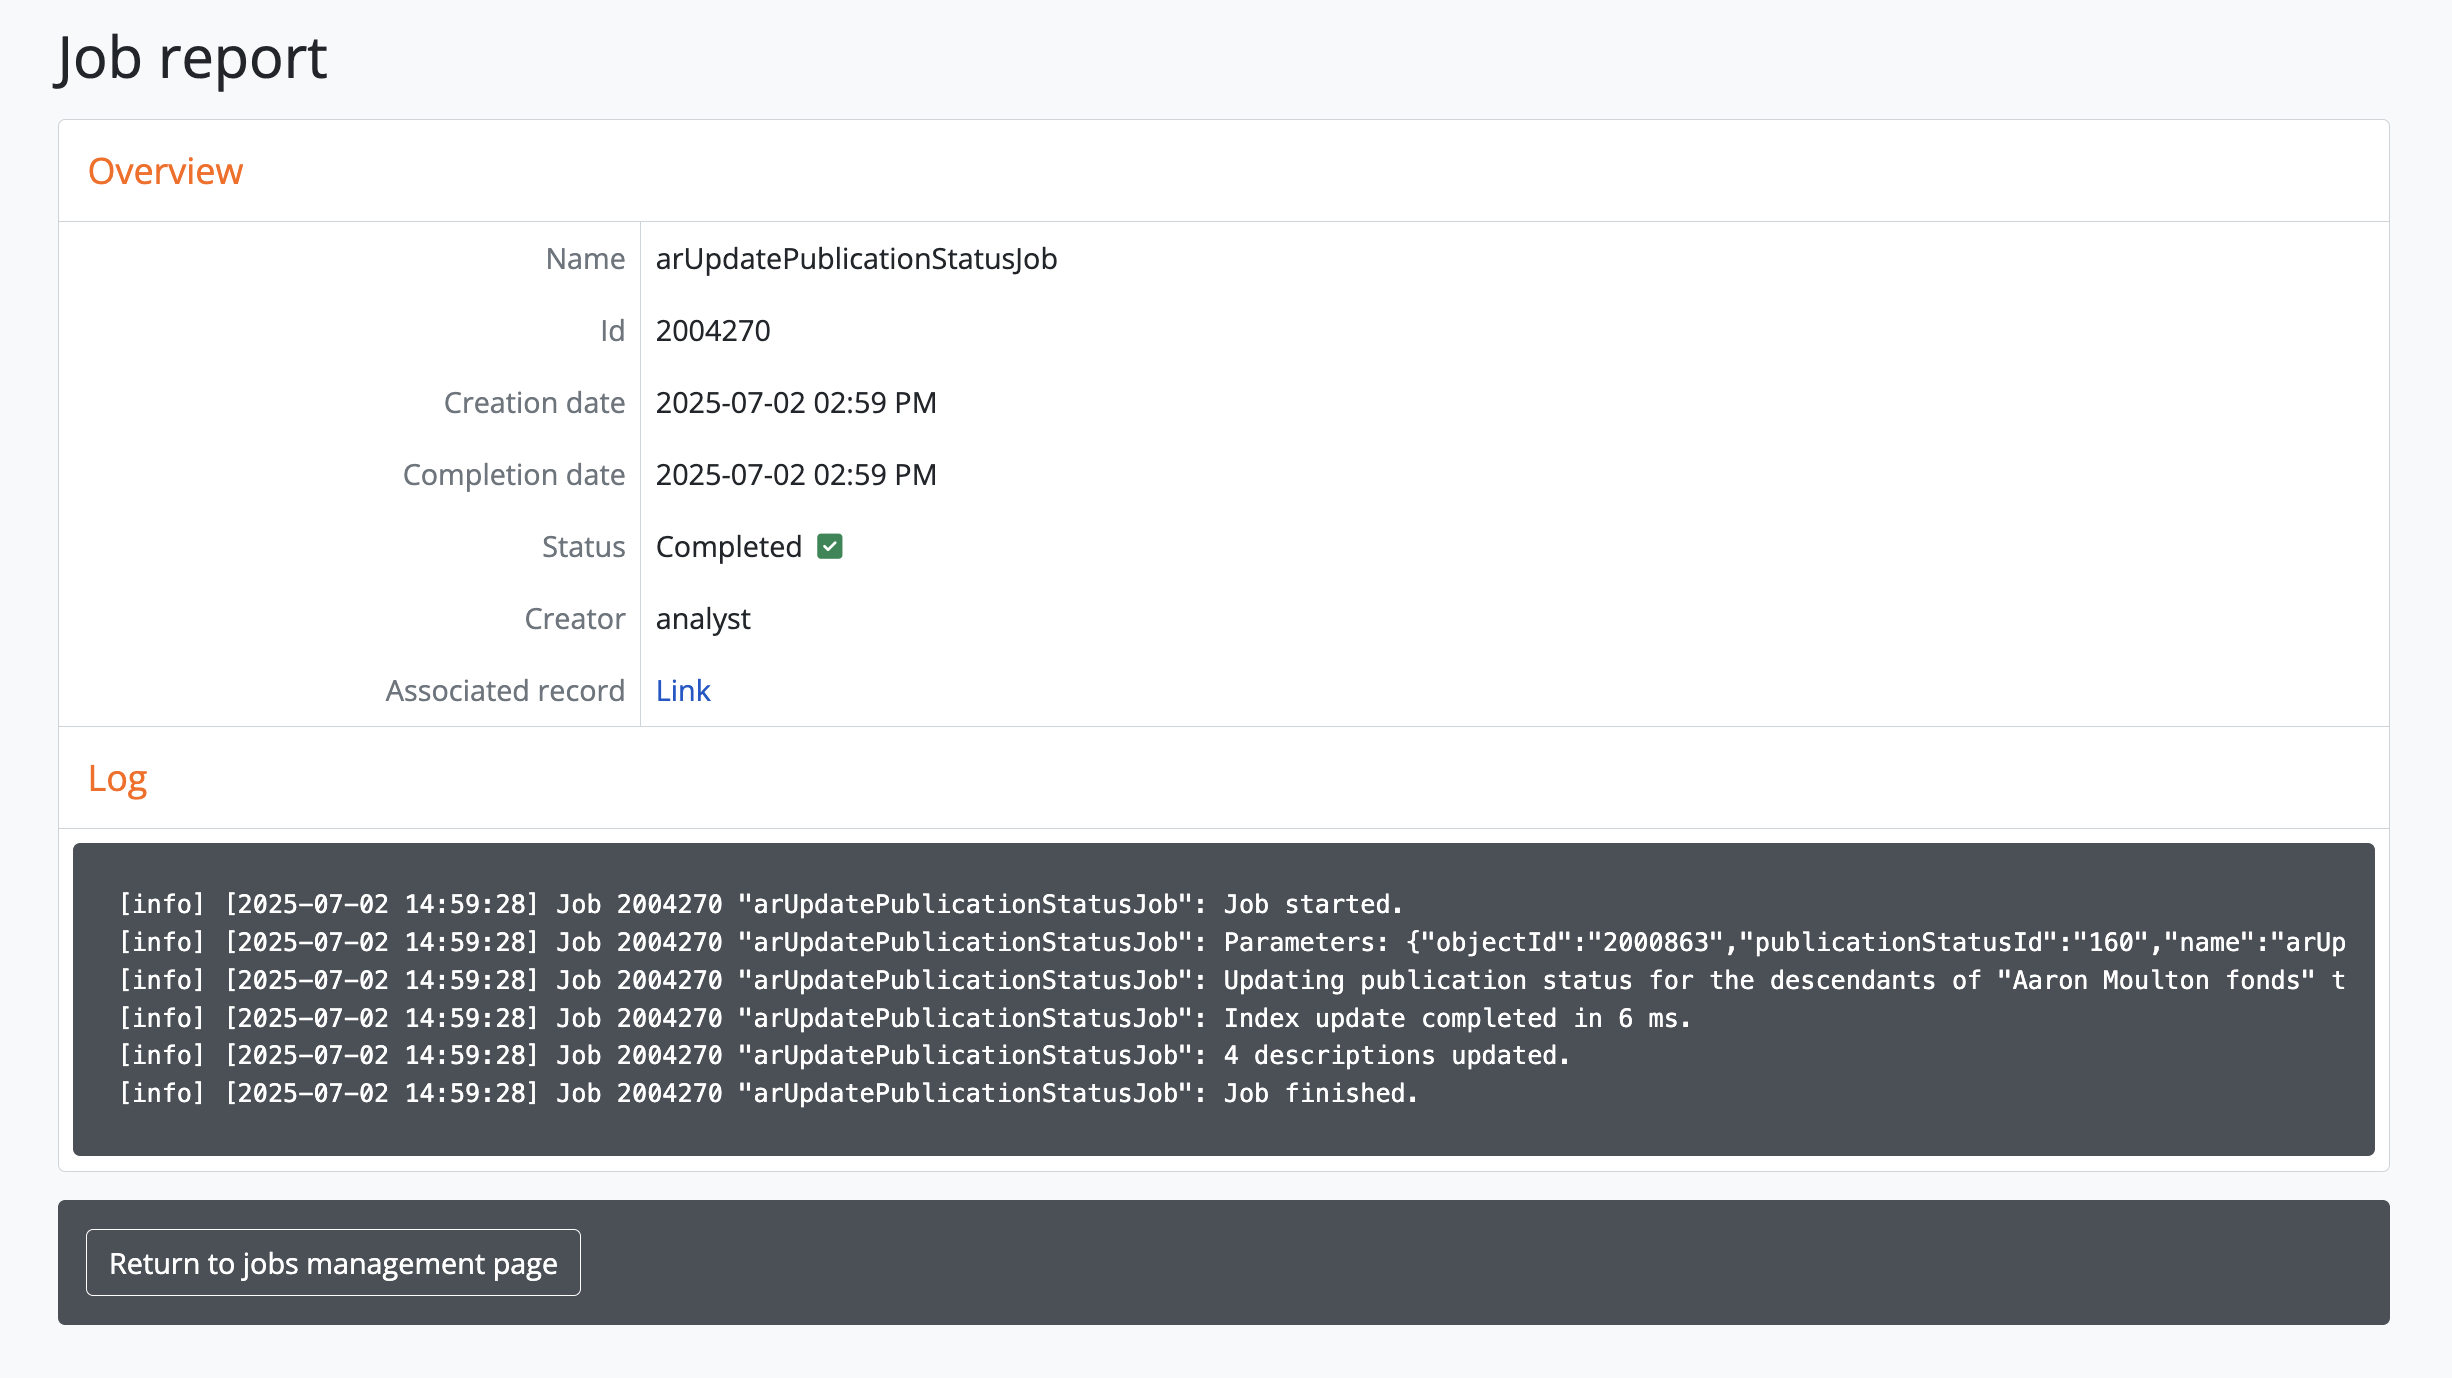Click the Creator value analyst
Screen dimensions: 2452x1378
(703, 618)
